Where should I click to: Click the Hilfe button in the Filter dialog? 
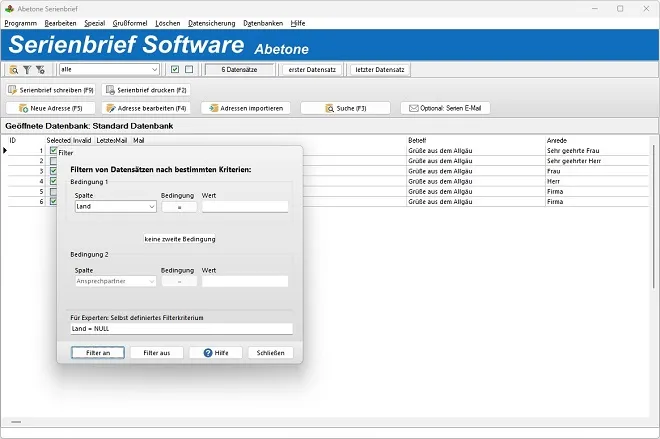tap(216, 353)
